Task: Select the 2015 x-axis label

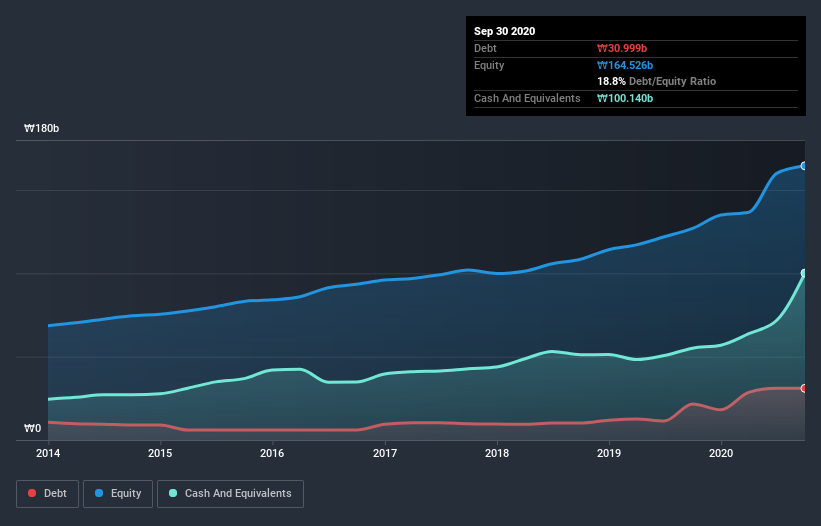Action: [160, 453]
